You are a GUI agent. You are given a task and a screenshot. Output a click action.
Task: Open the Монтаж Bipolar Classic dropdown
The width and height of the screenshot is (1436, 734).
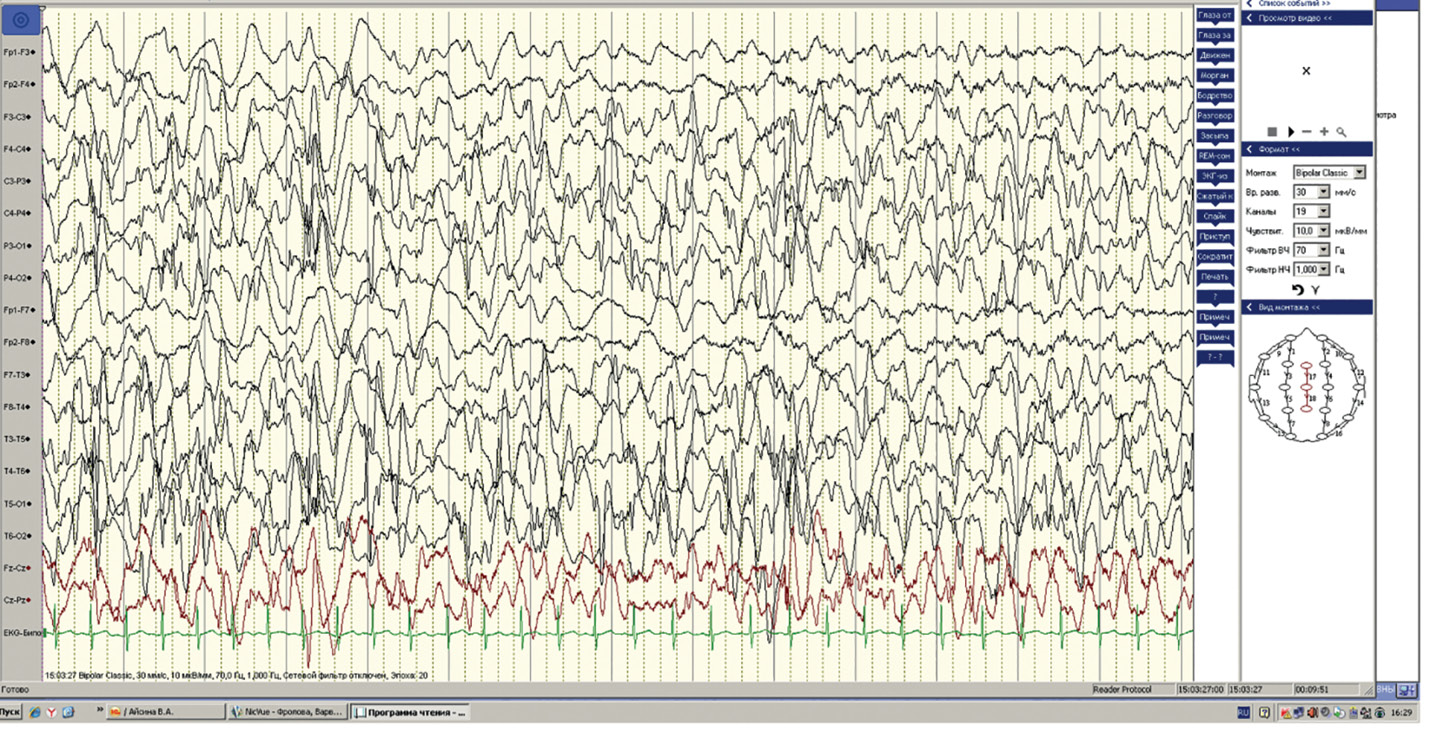(x=1358, y=173)
